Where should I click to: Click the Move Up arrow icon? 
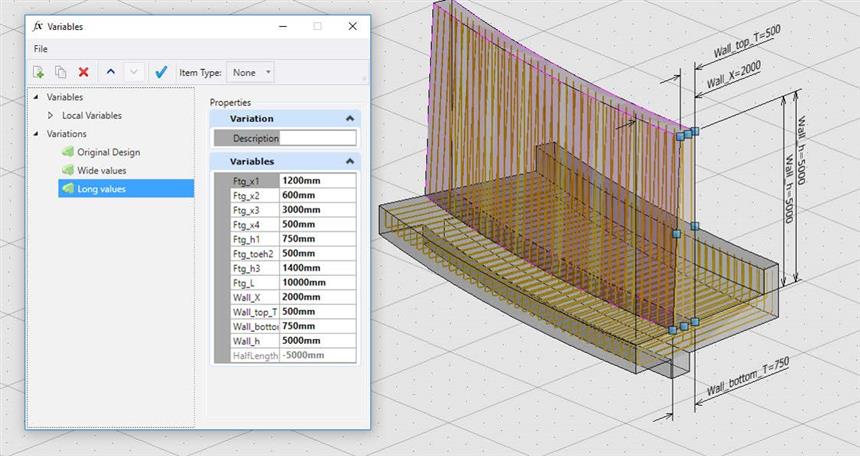110,73
